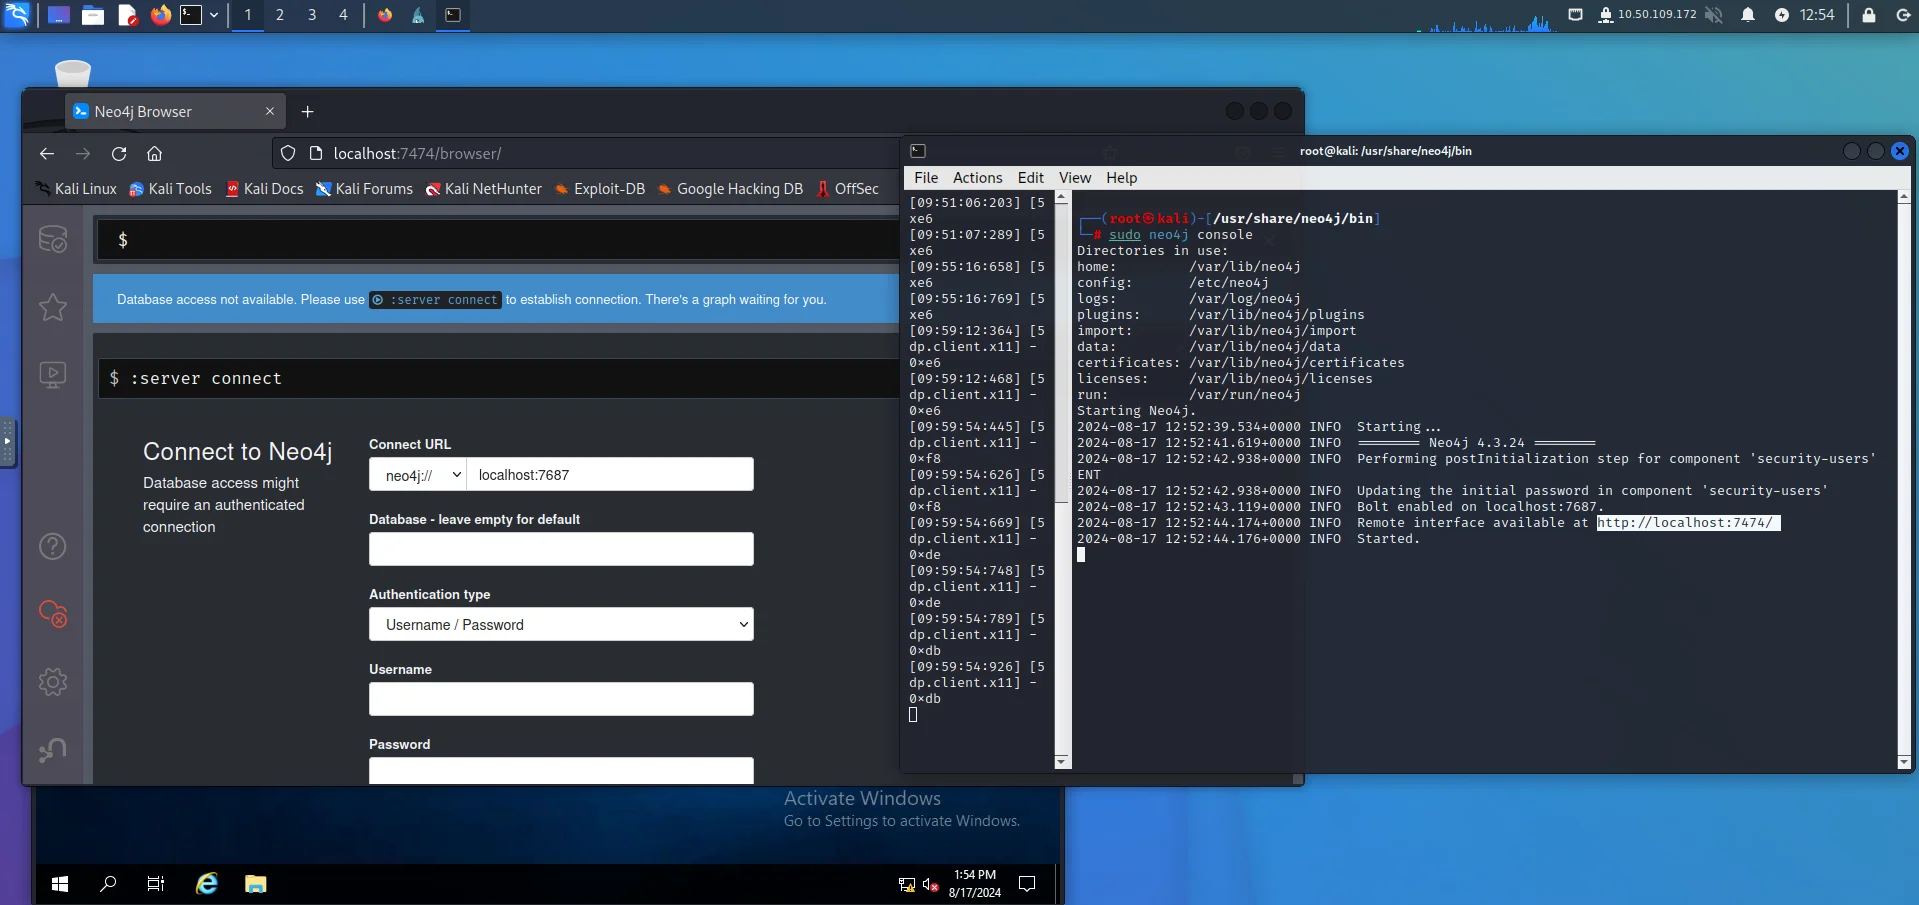Image resolution: width=1919 pixels, height=905 pixels.
Task: Open Neo4j About sidebar icon
Action: point(53,750)
